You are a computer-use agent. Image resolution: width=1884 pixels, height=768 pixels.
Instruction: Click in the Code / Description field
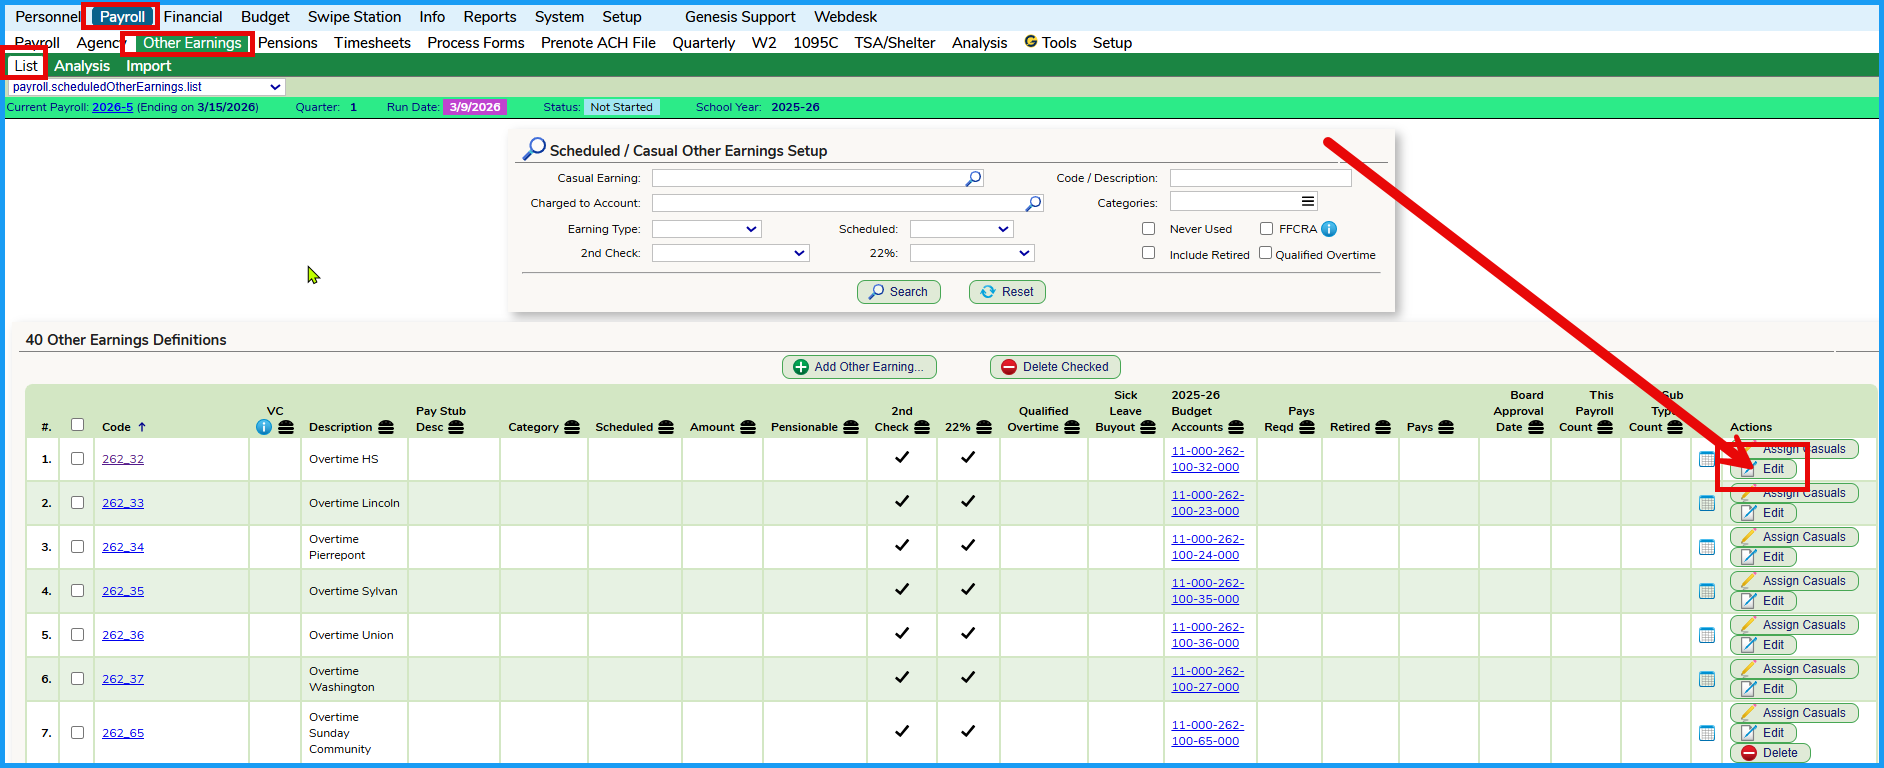[x=1260, y=178]
